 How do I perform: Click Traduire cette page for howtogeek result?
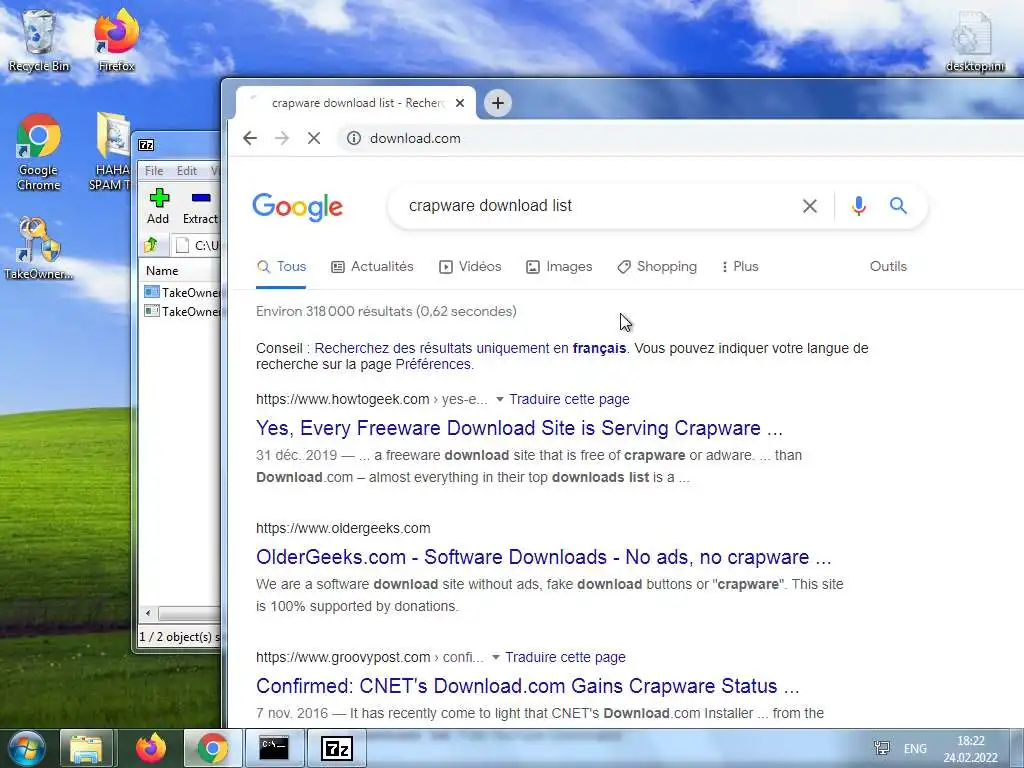click(x=569, y=399)
